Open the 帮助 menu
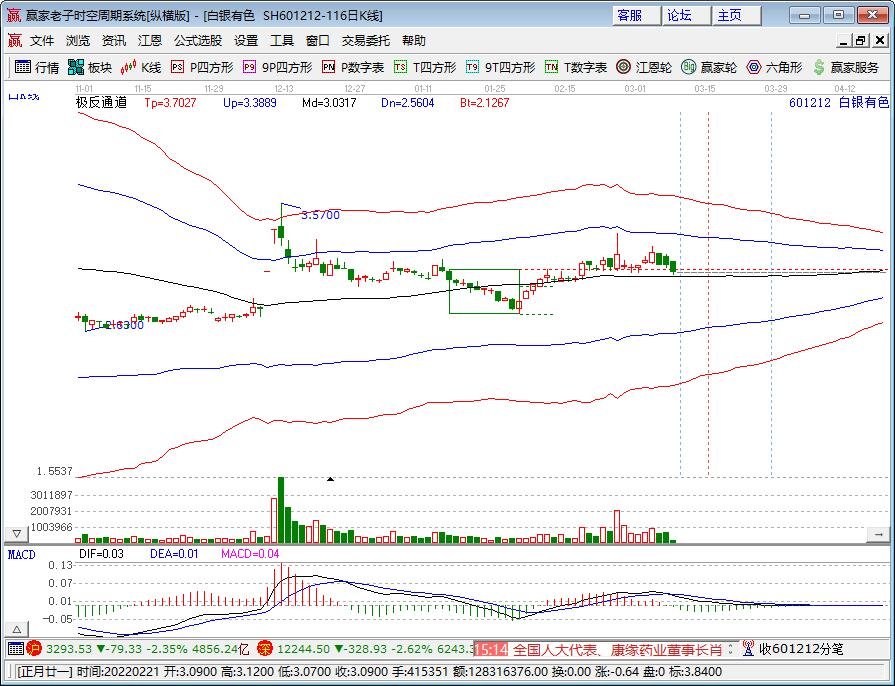895x686 pixels. coord(414,41)
